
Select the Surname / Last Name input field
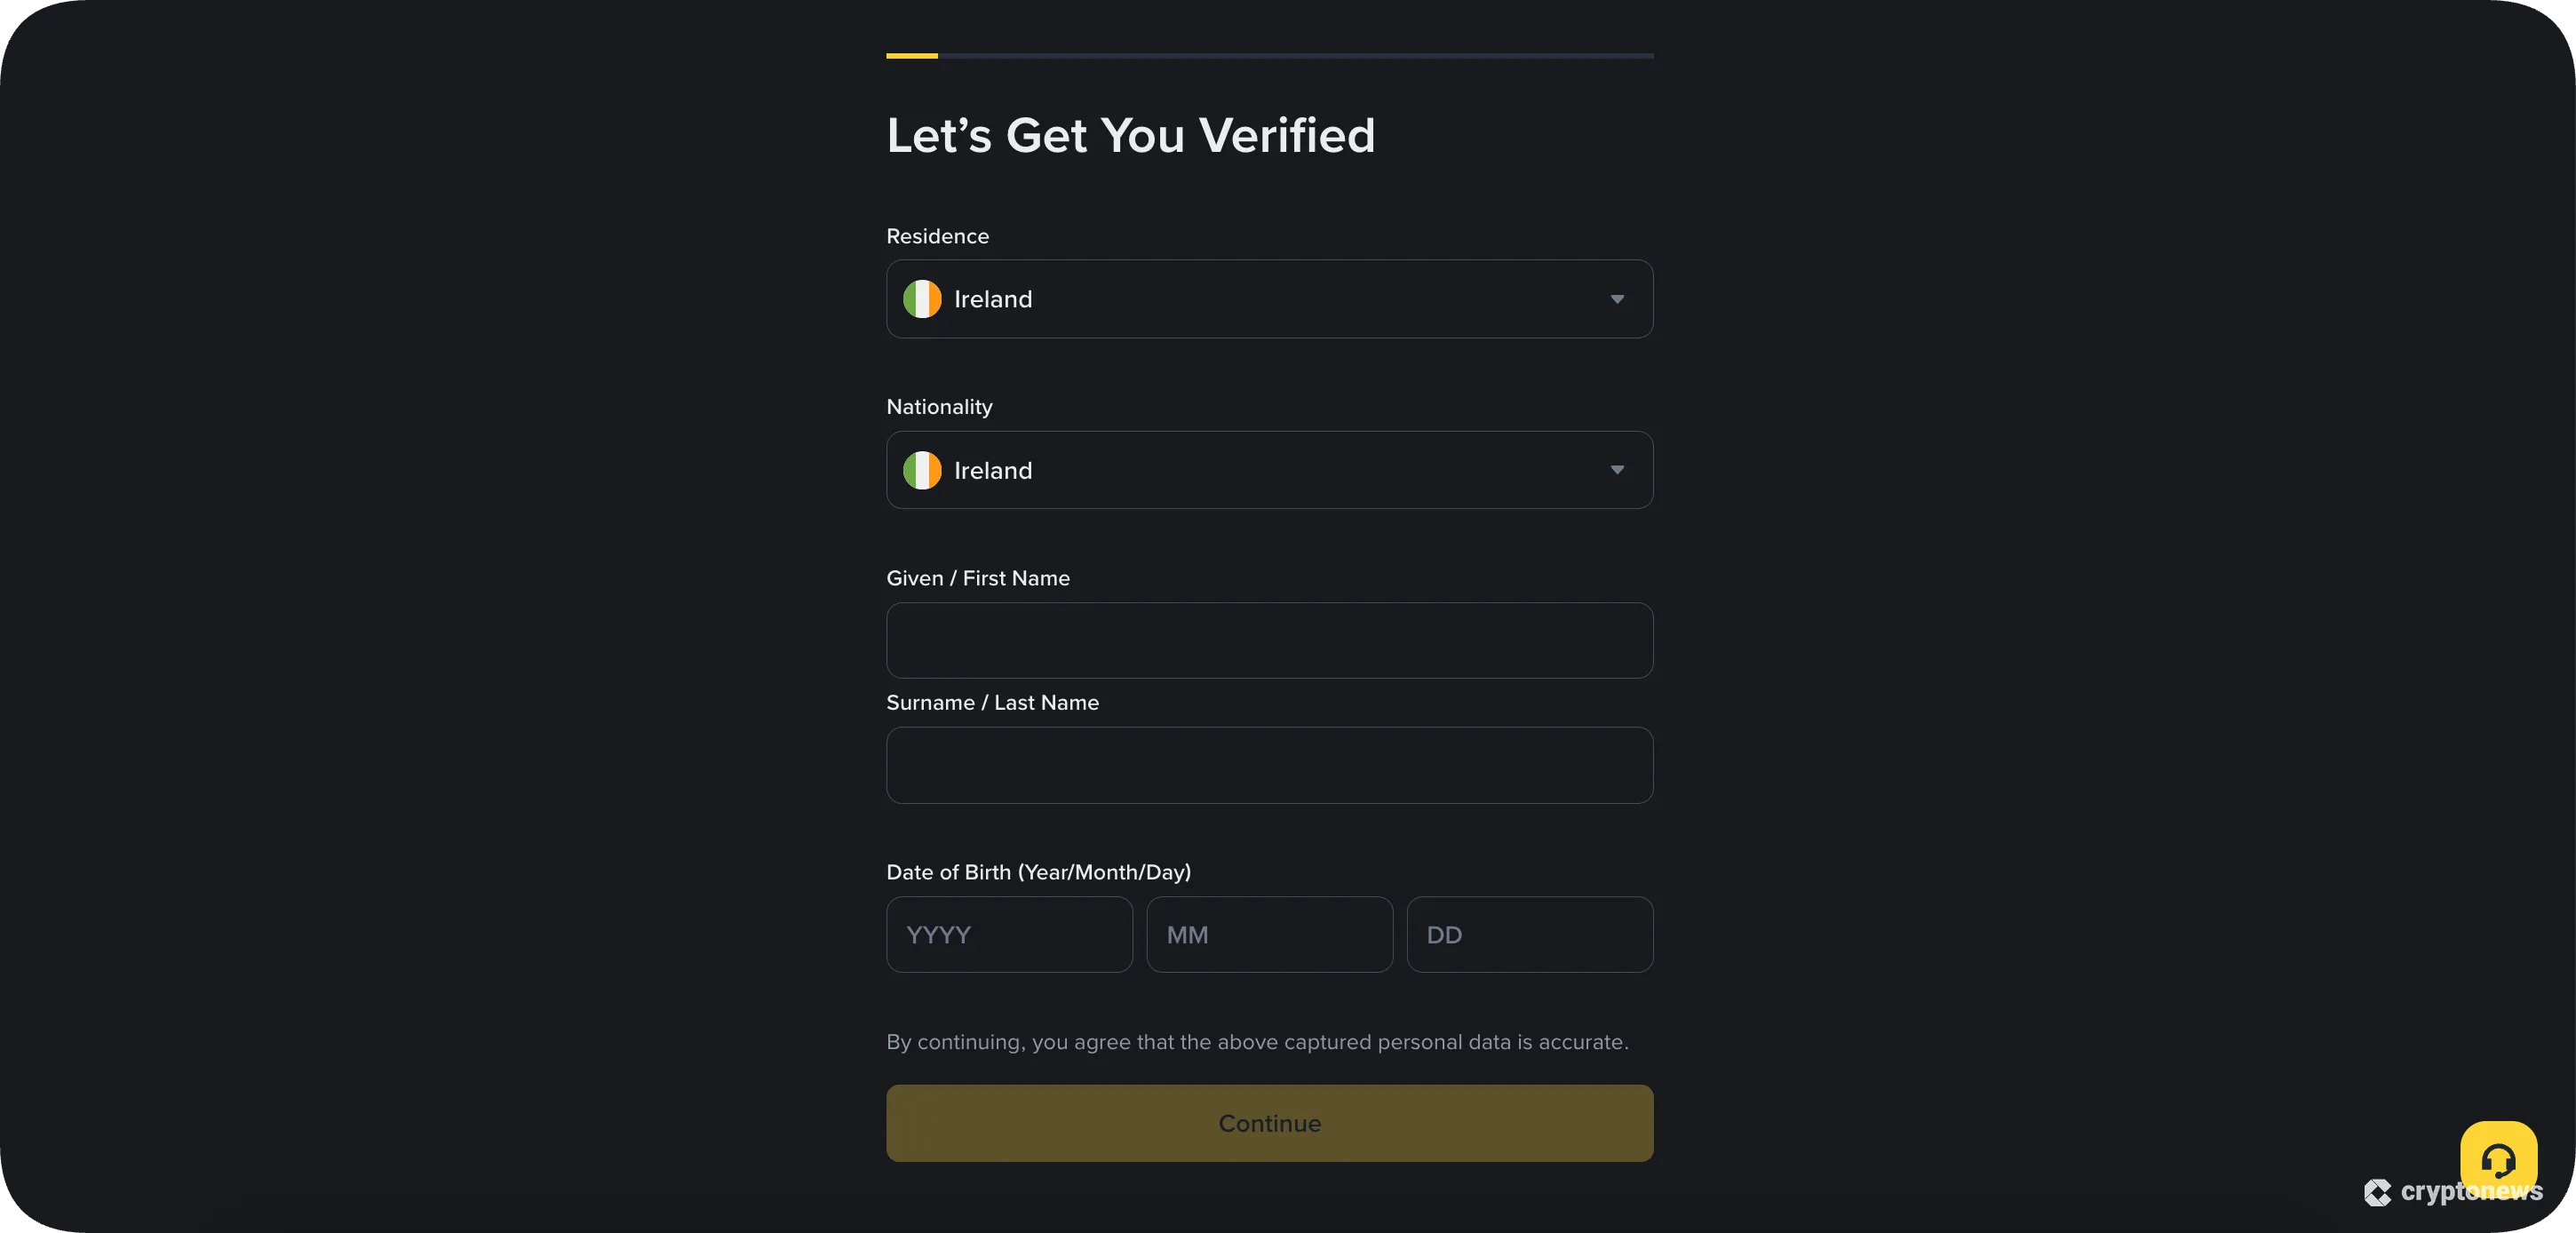[1269, 765]
